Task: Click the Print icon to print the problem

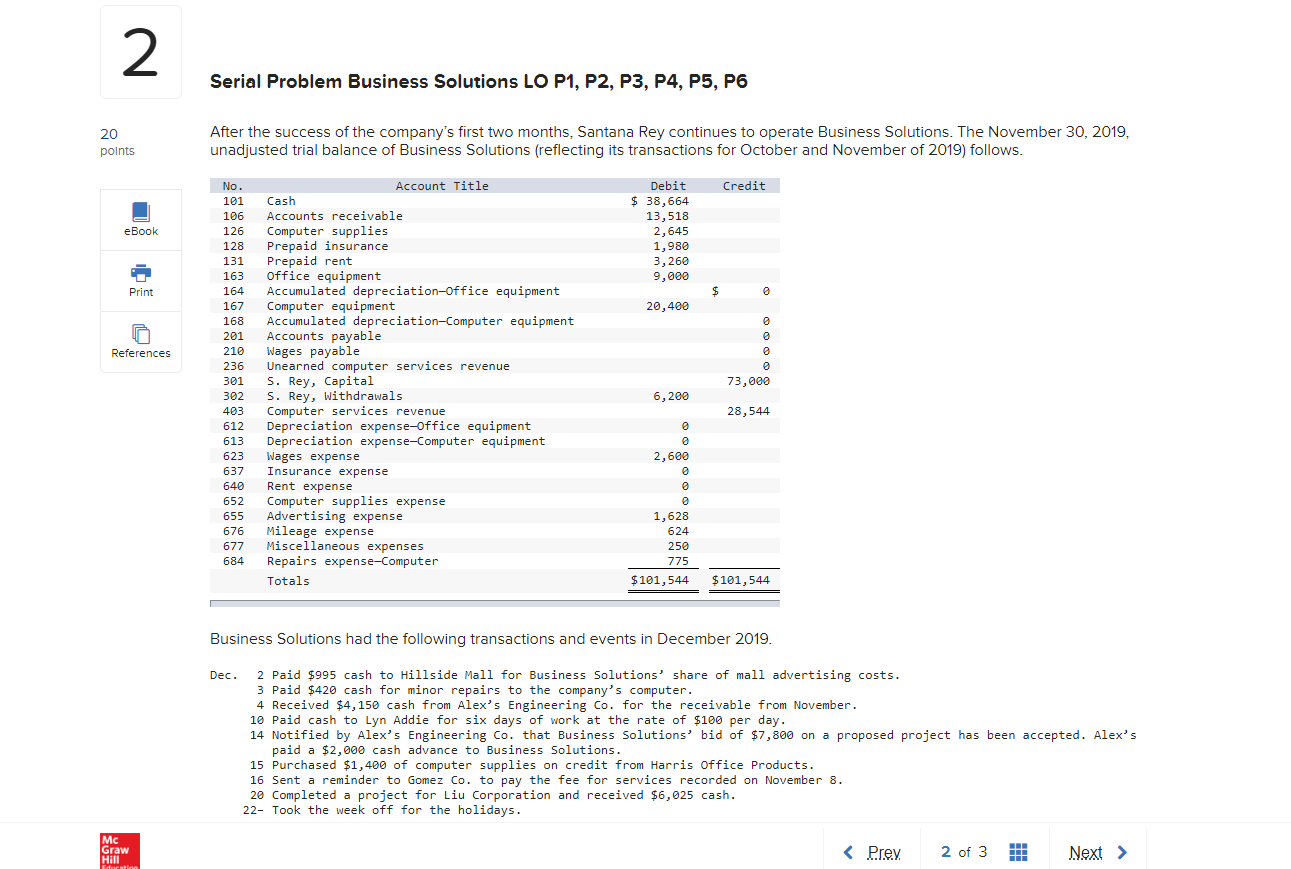Action: click(x=140, y=280)
